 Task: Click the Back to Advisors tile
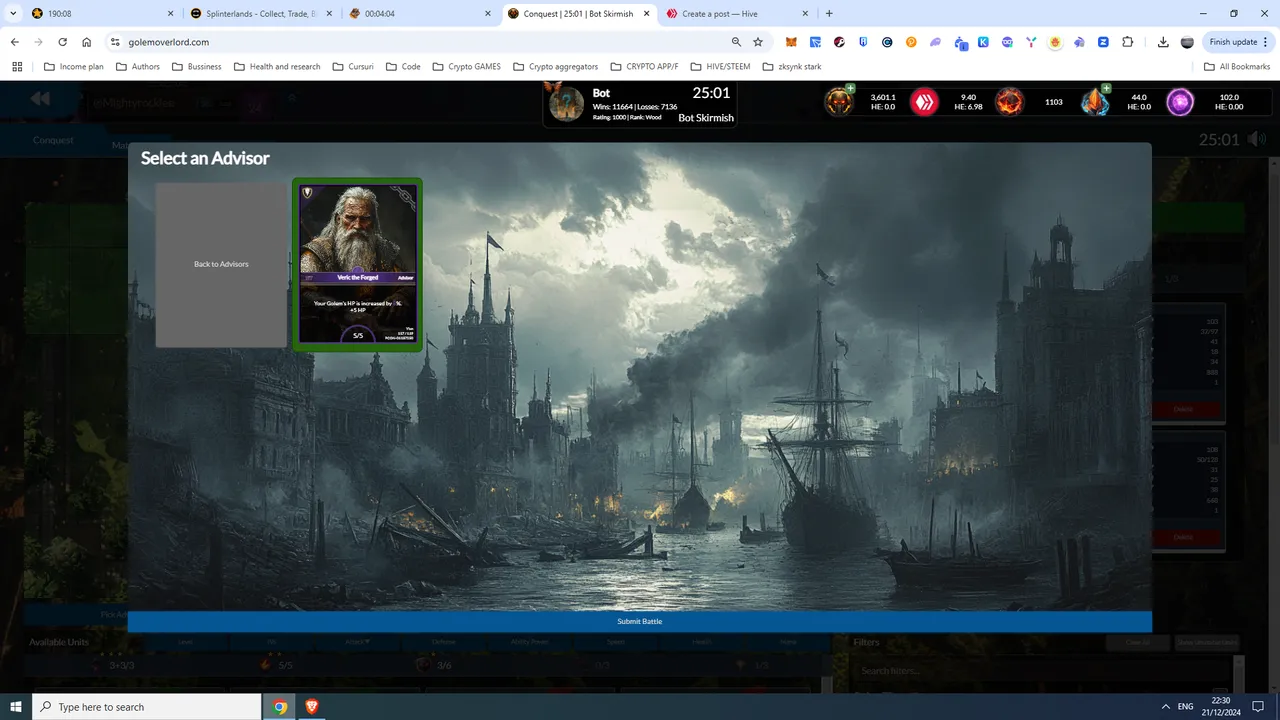click(x=221, y=264)
